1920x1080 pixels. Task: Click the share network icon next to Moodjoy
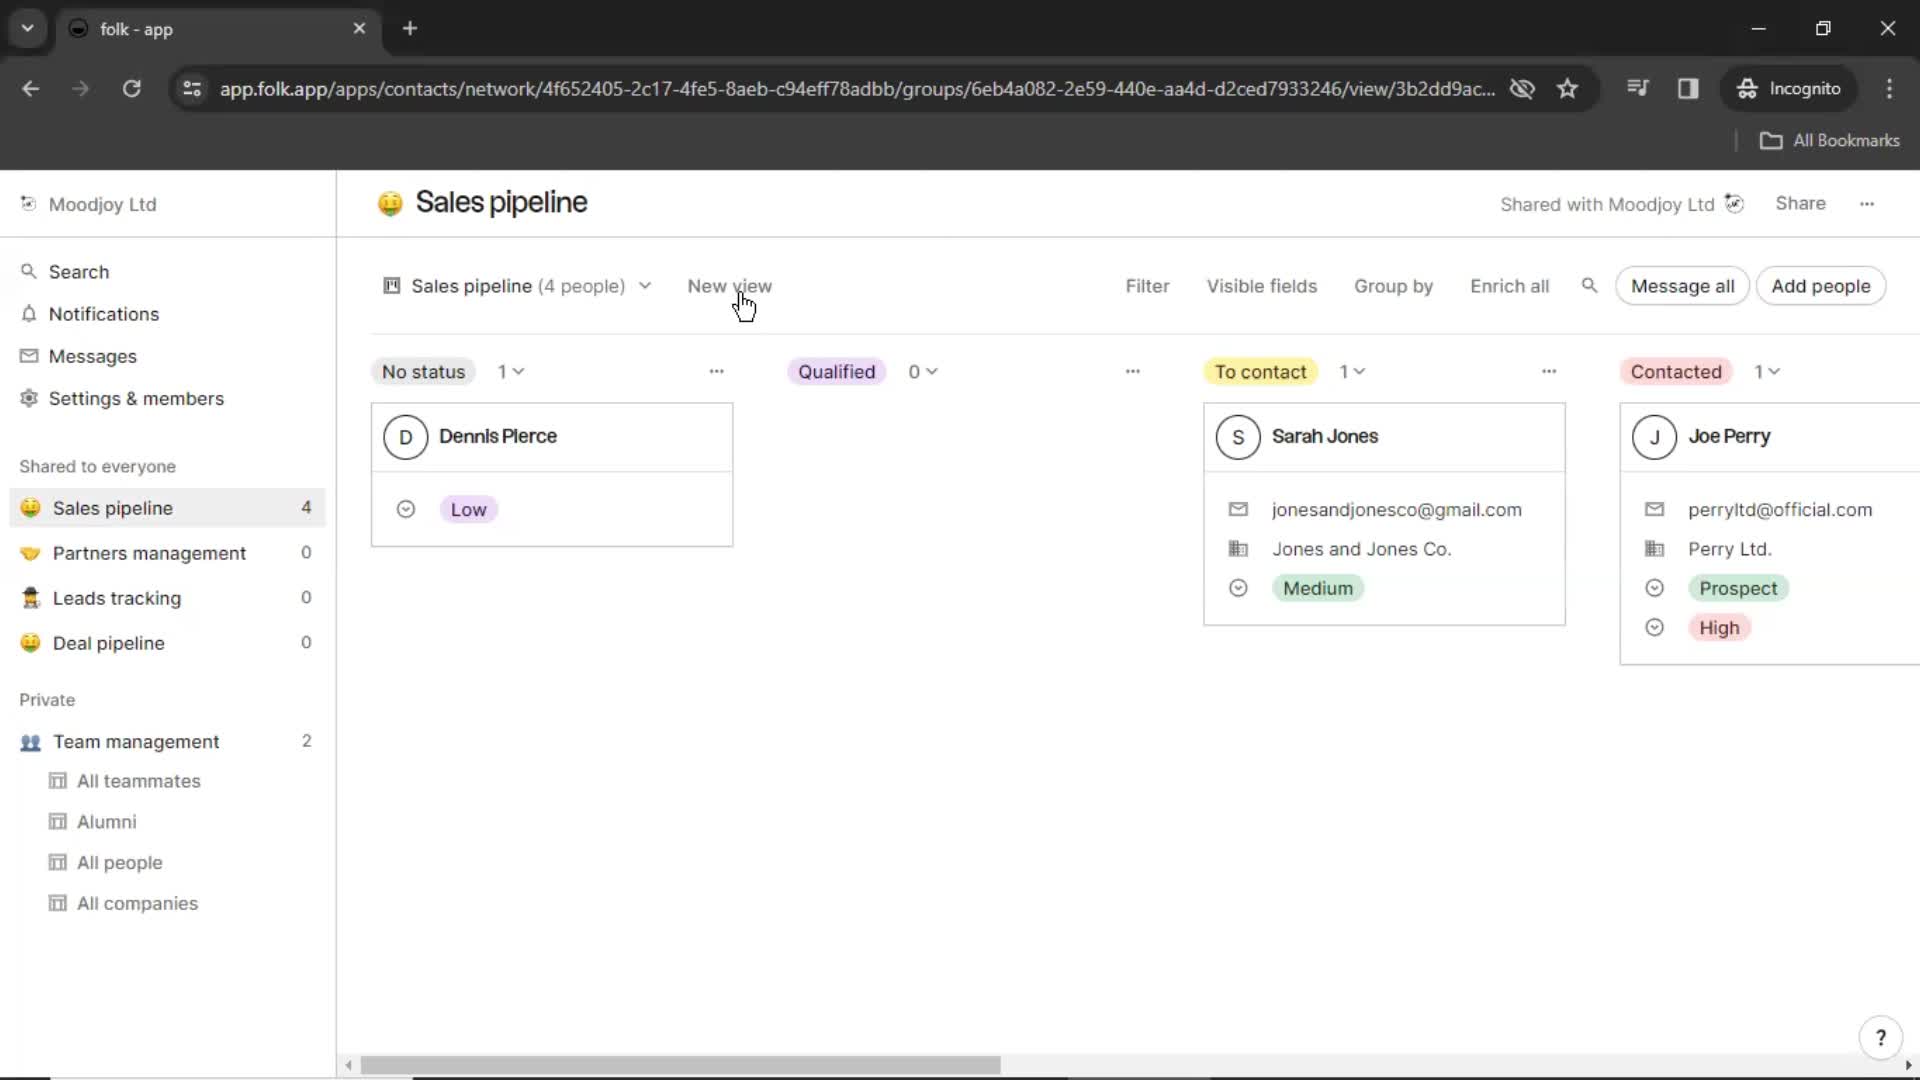point(1737,203)
